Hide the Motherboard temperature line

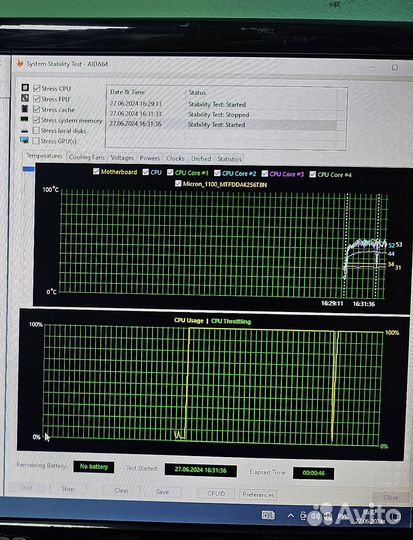(96, 171)
